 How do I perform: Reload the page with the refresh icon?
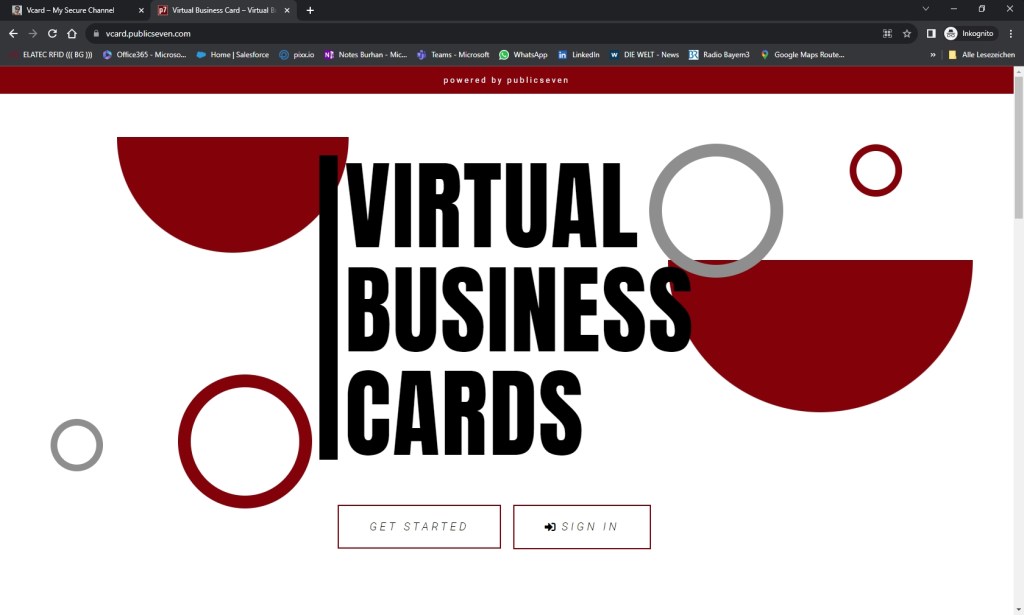[x=52, y=33]
